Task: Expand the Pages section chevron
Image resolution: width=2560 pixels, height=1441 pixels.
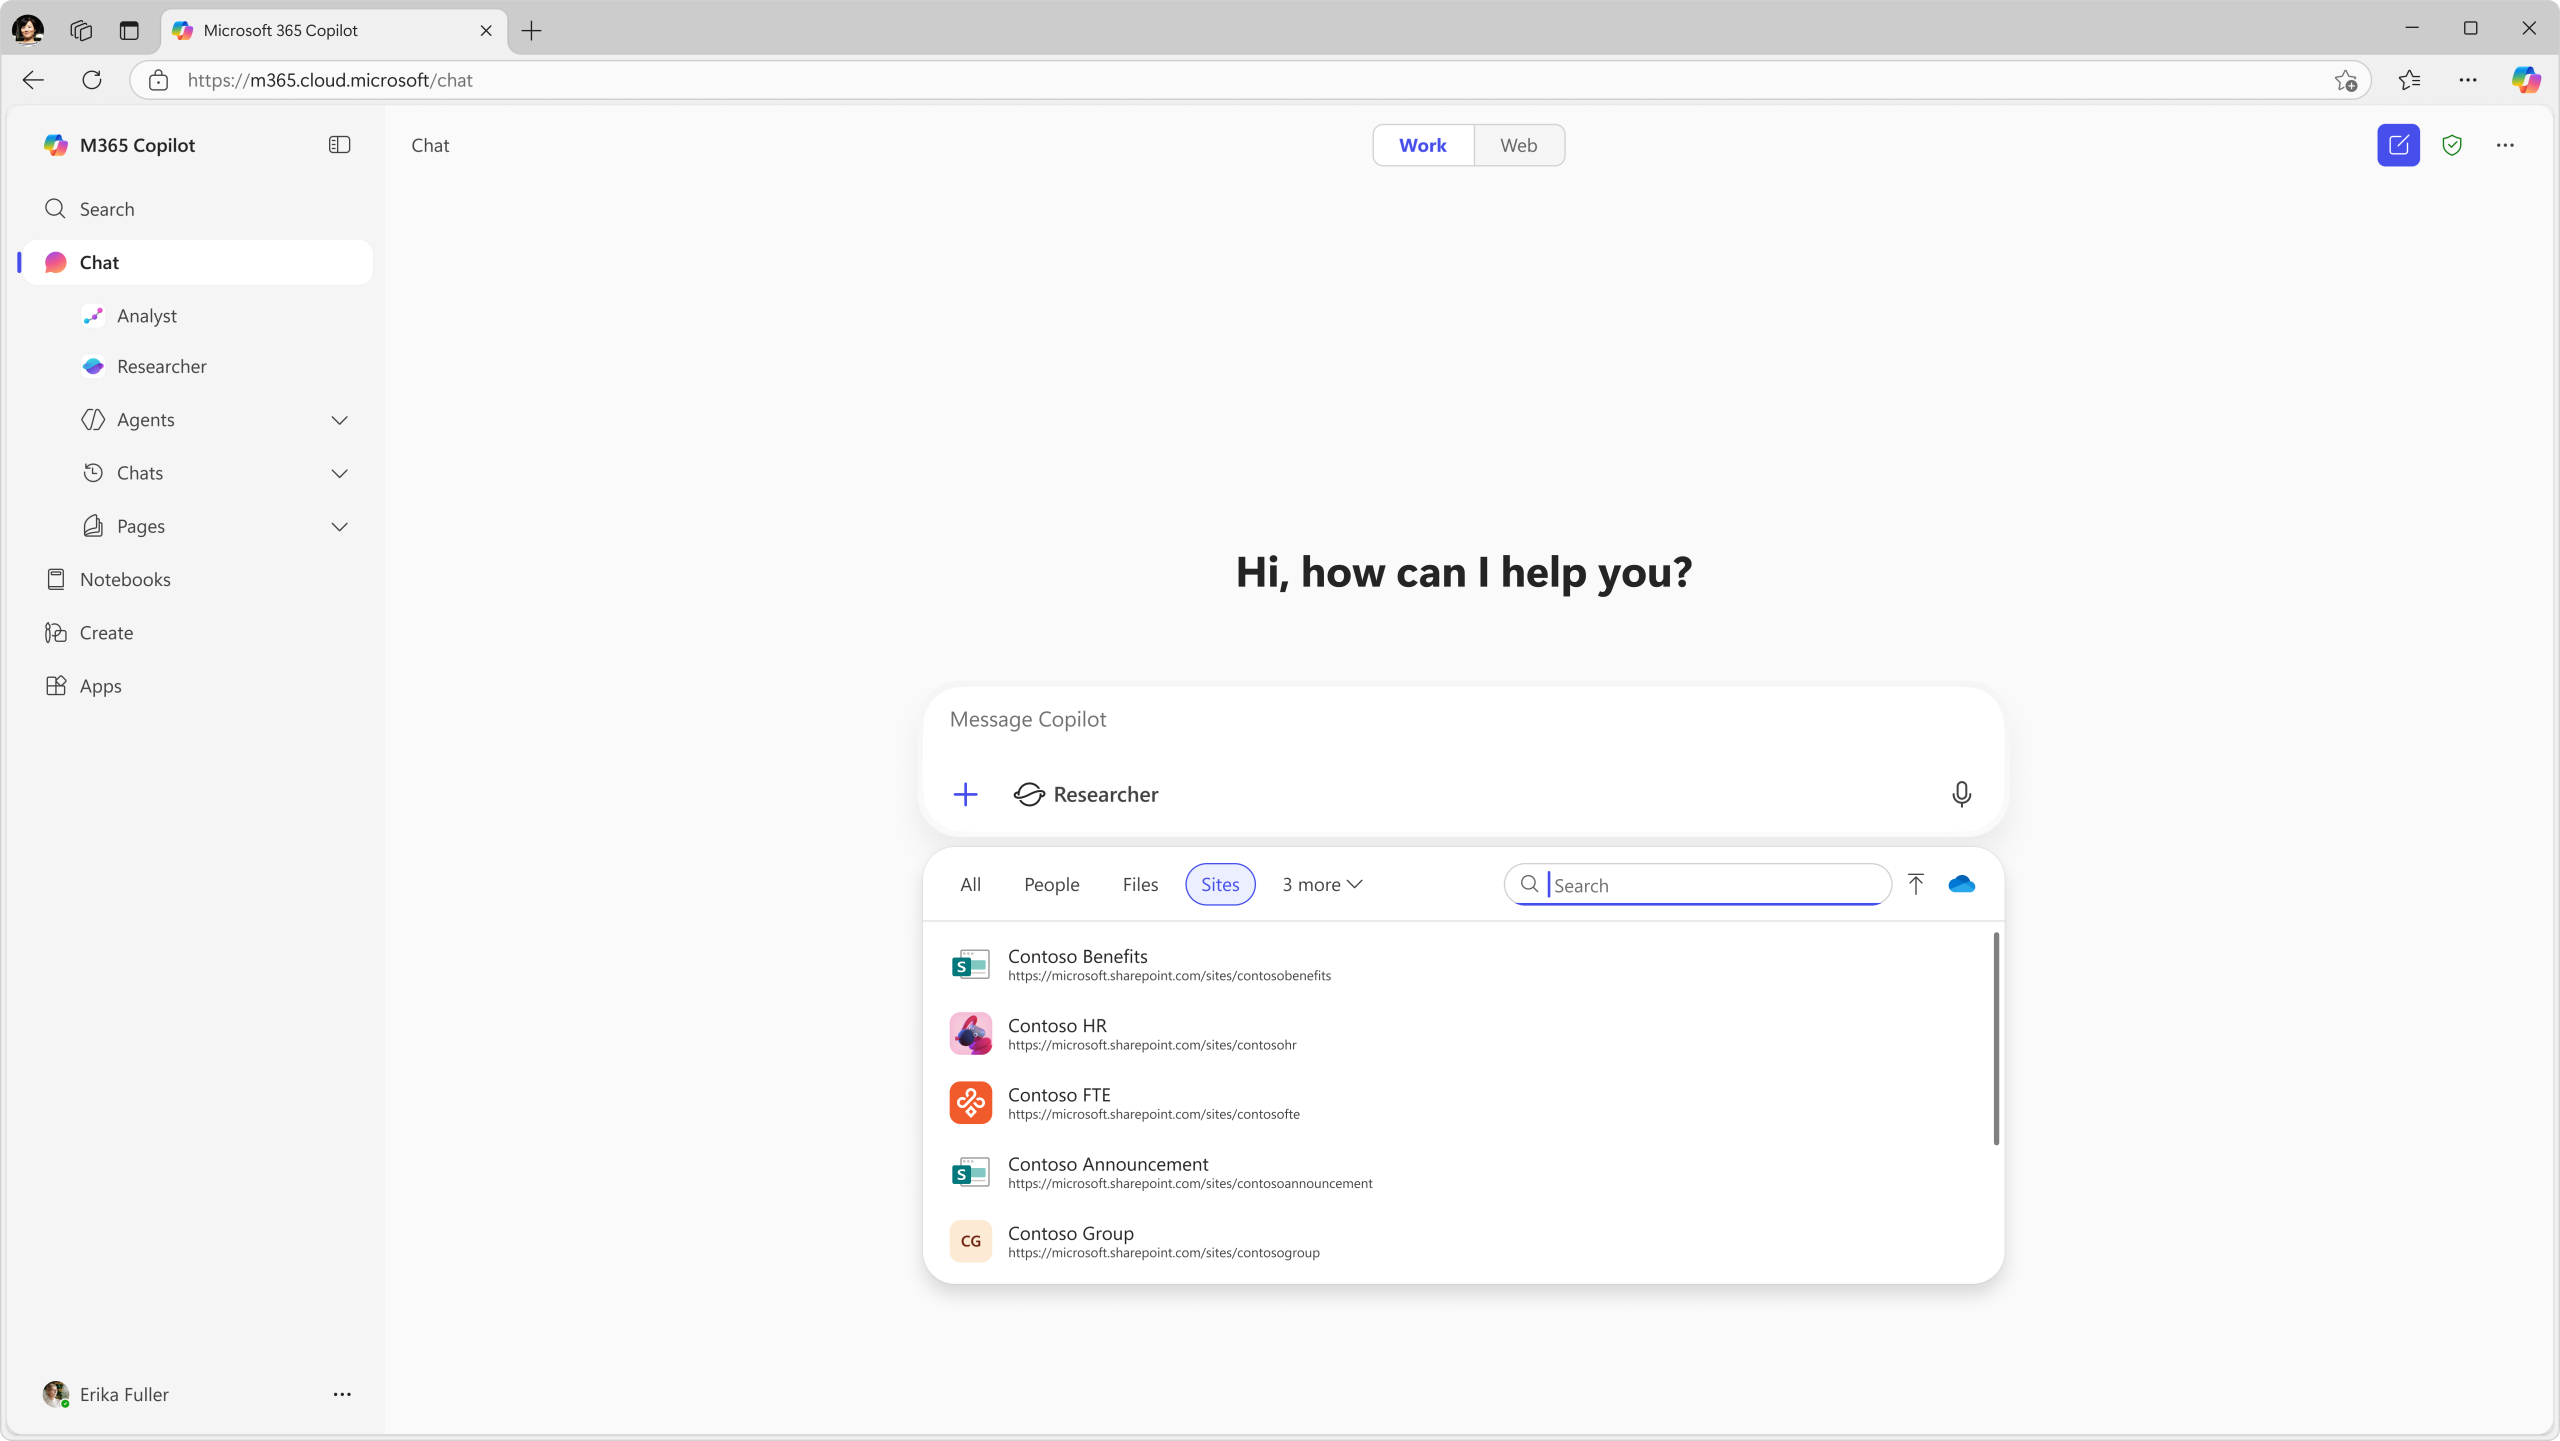Action: (339, 526)
